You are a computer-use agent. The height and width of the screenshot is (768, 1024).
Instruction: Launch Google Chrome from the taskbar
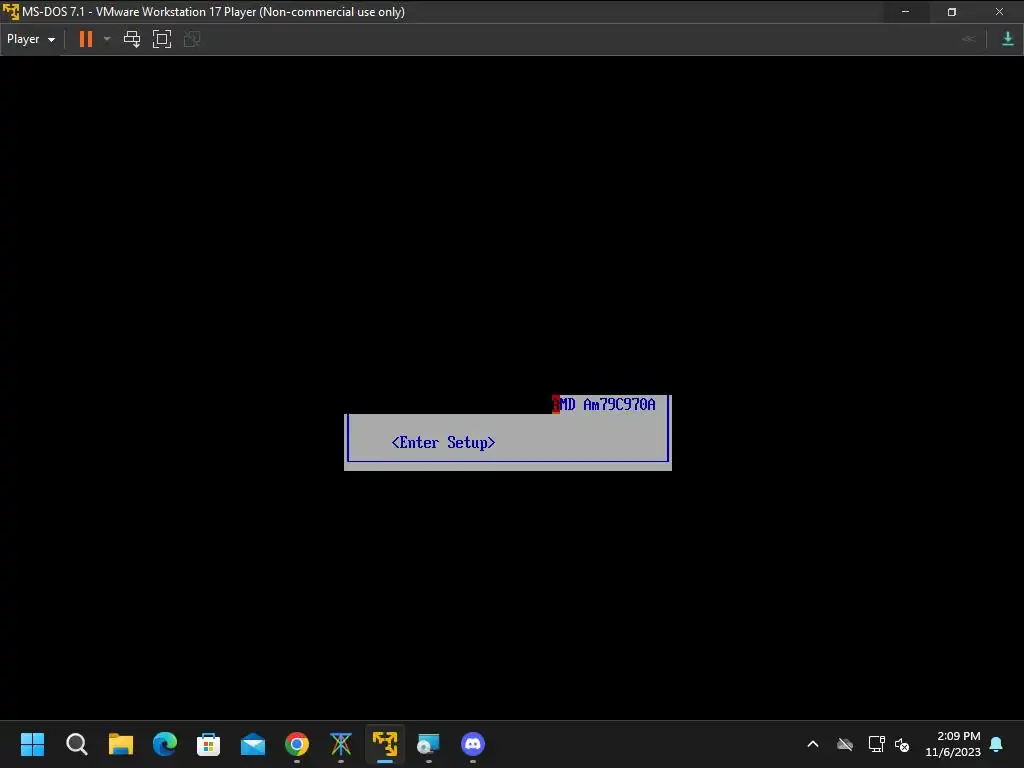[x=297, y=744]
